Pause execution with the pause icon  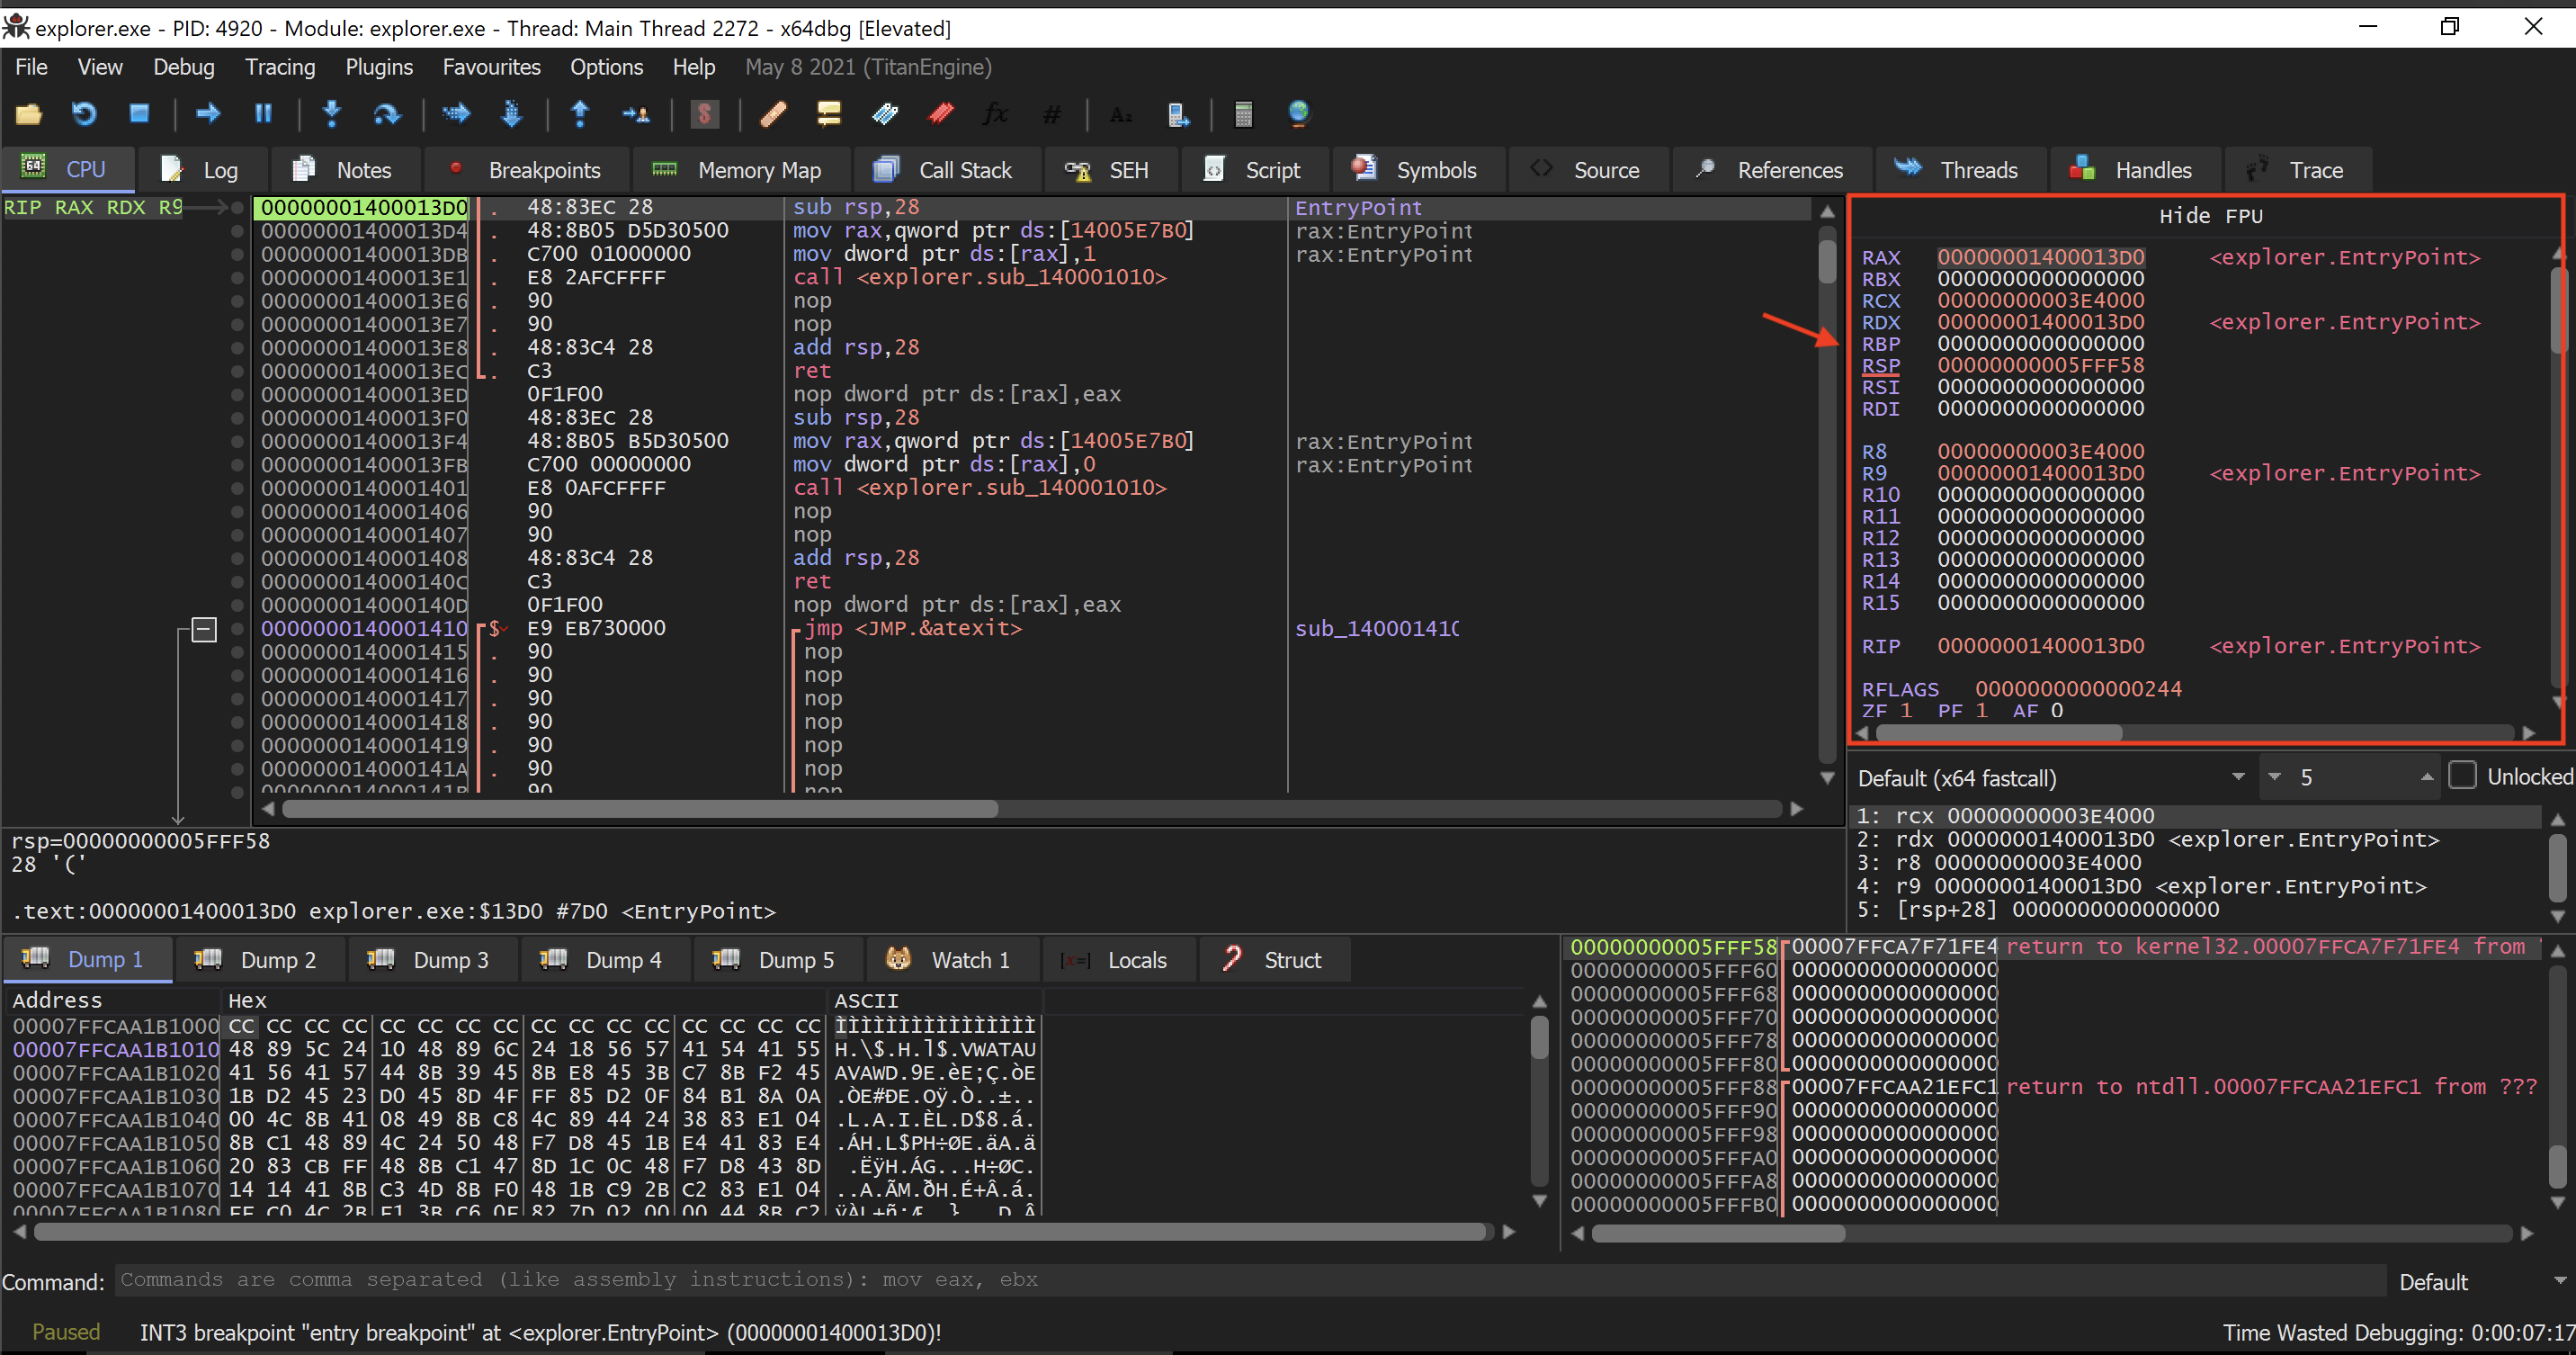pyautogui.click(x=263, y=114)
